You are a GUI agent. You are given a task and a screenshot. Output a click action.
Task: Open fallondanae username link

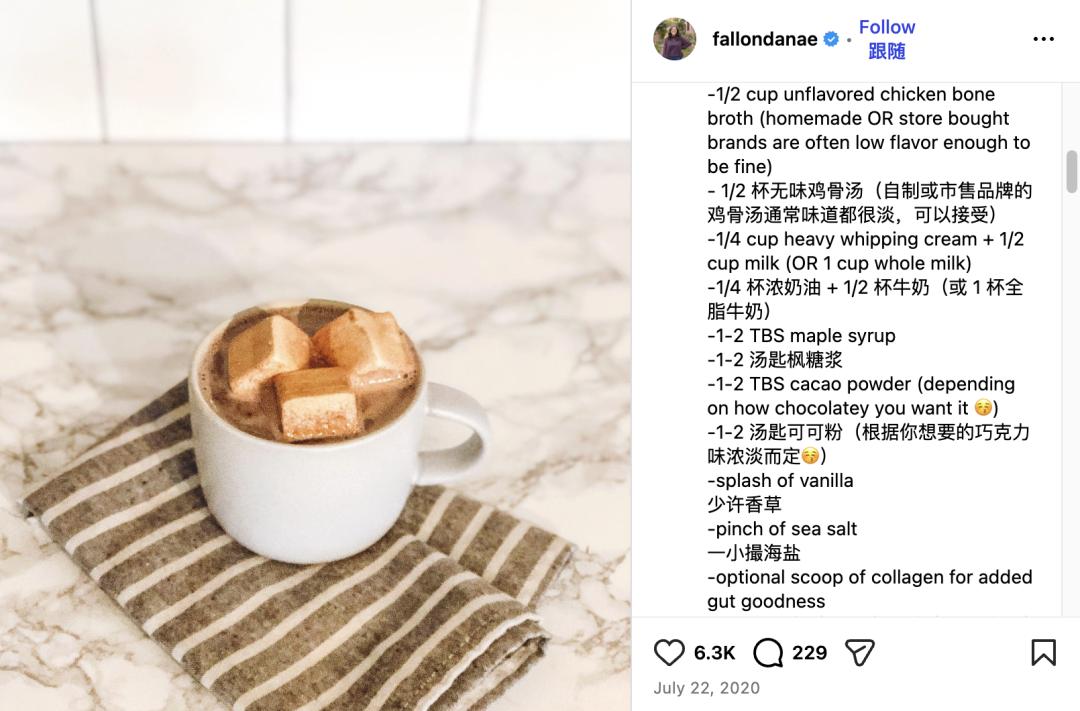(765, 39)
